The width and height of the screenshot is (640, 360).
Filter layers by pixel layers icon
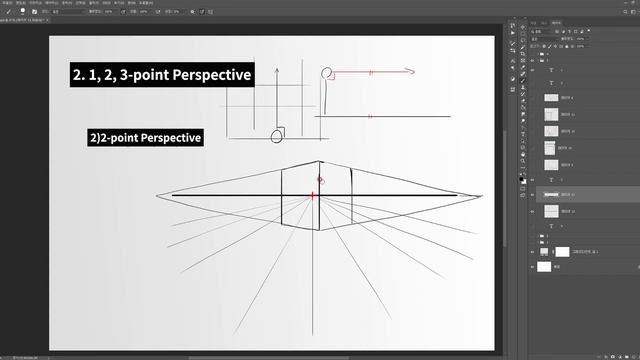coord(557,31)
